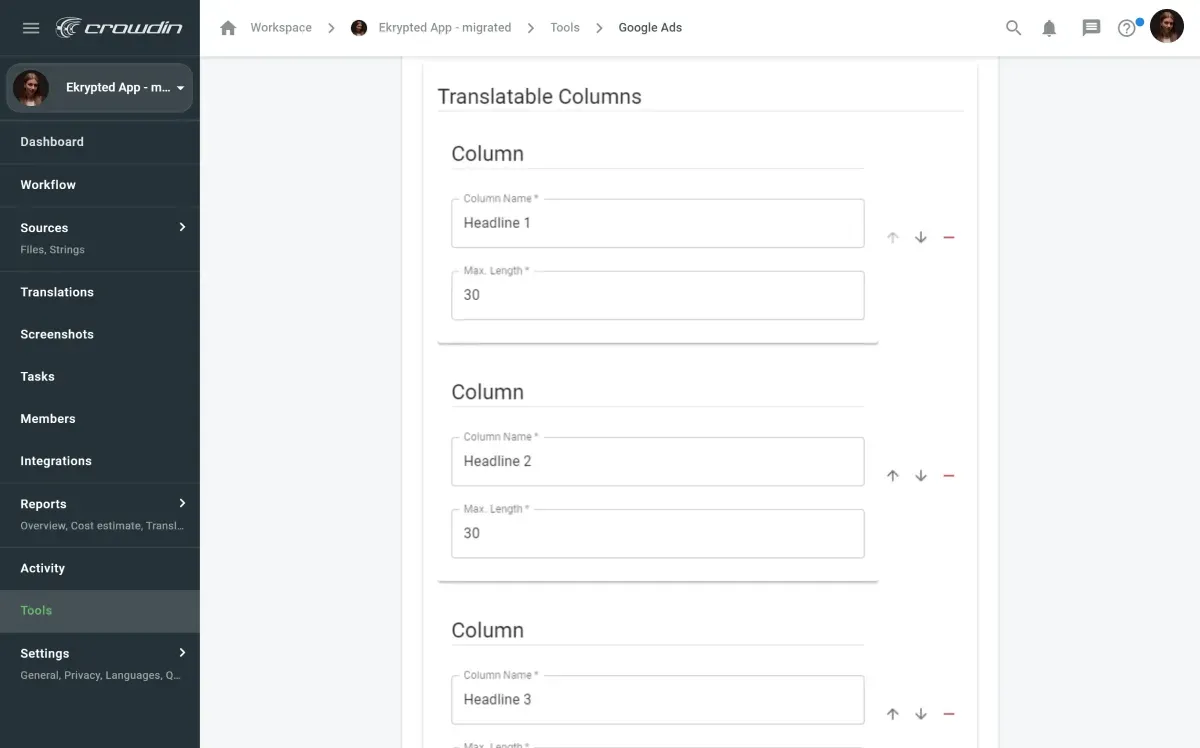
Task: Collapse the sidebar using the hamburger icon
Action: click(x=30, y=27)
